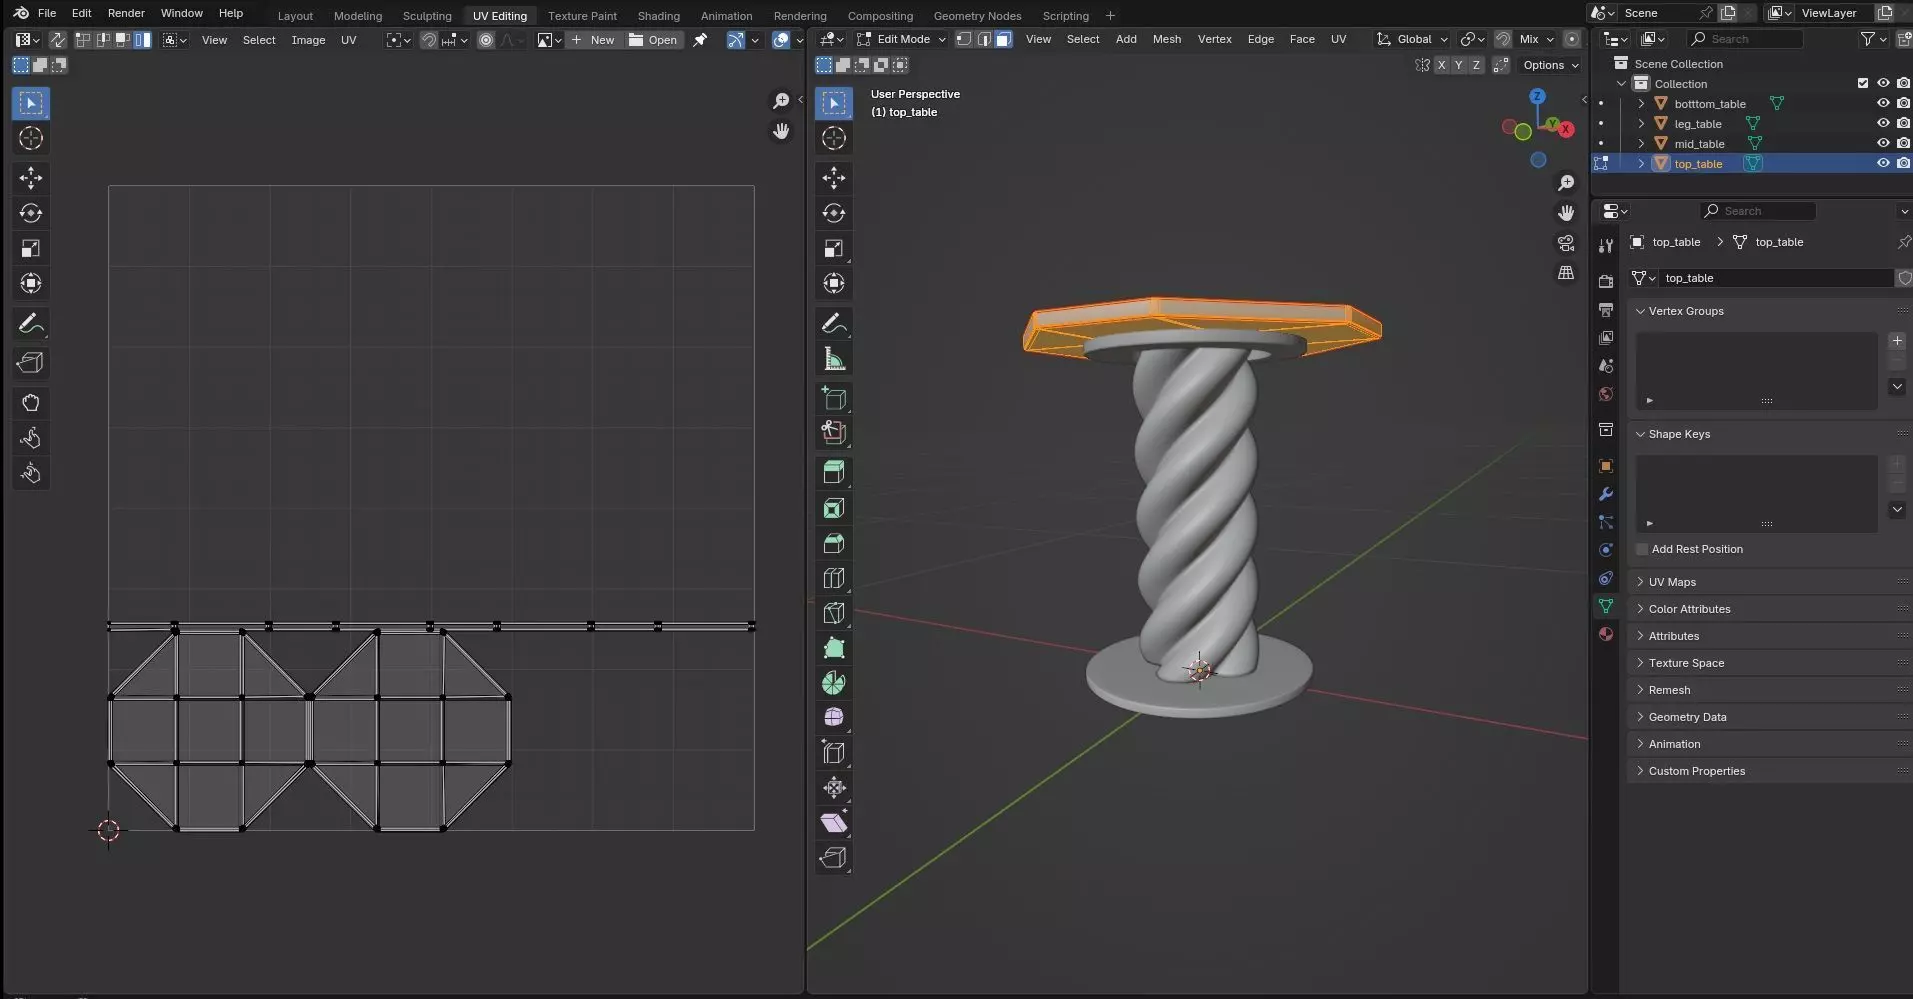Hide top_table object in viewport

click(1883, 163)
